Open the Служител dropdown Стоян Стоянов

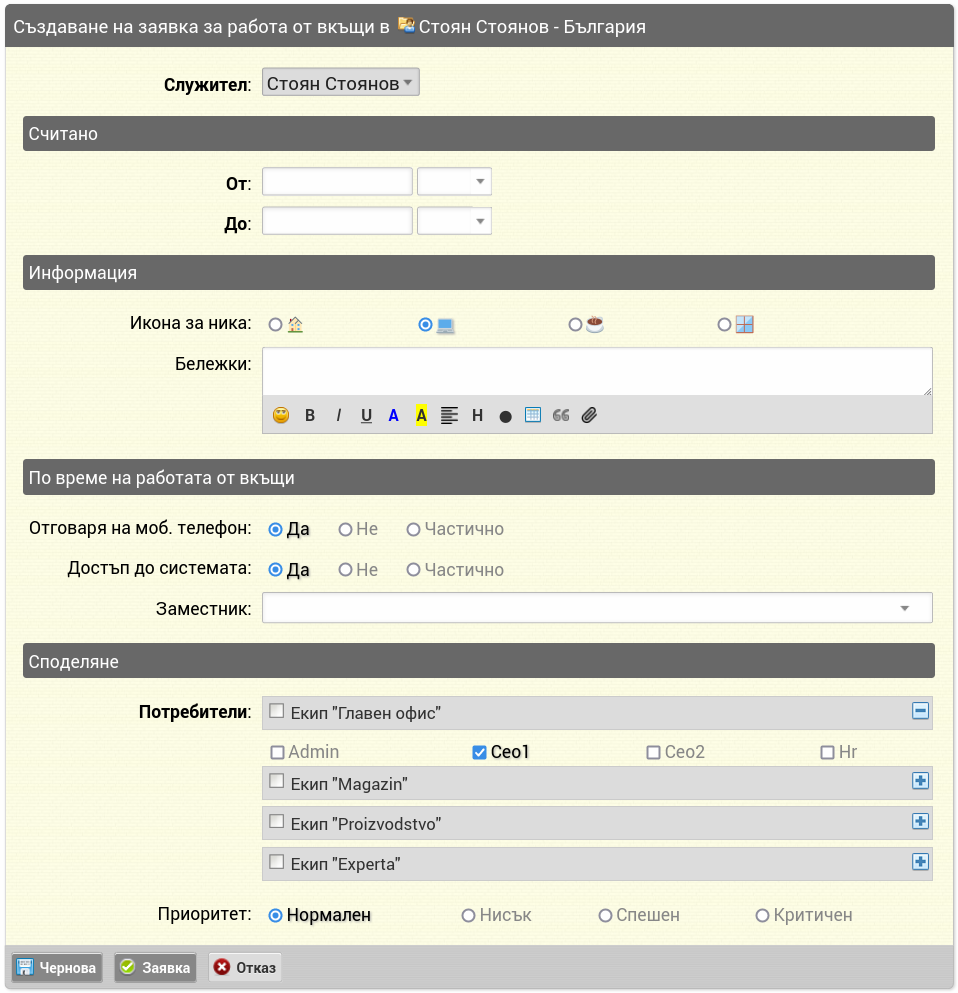click(341, 82)
